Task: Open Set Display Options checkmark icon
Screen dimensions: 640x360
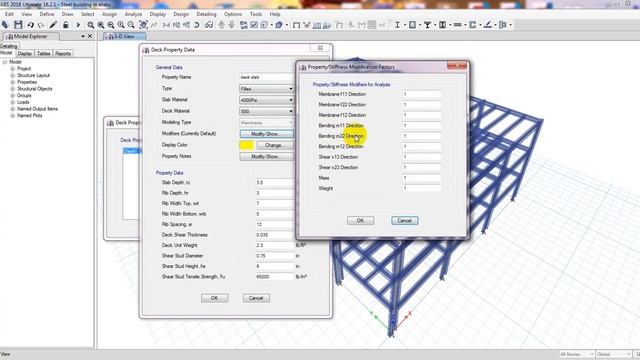Action: 254,25
